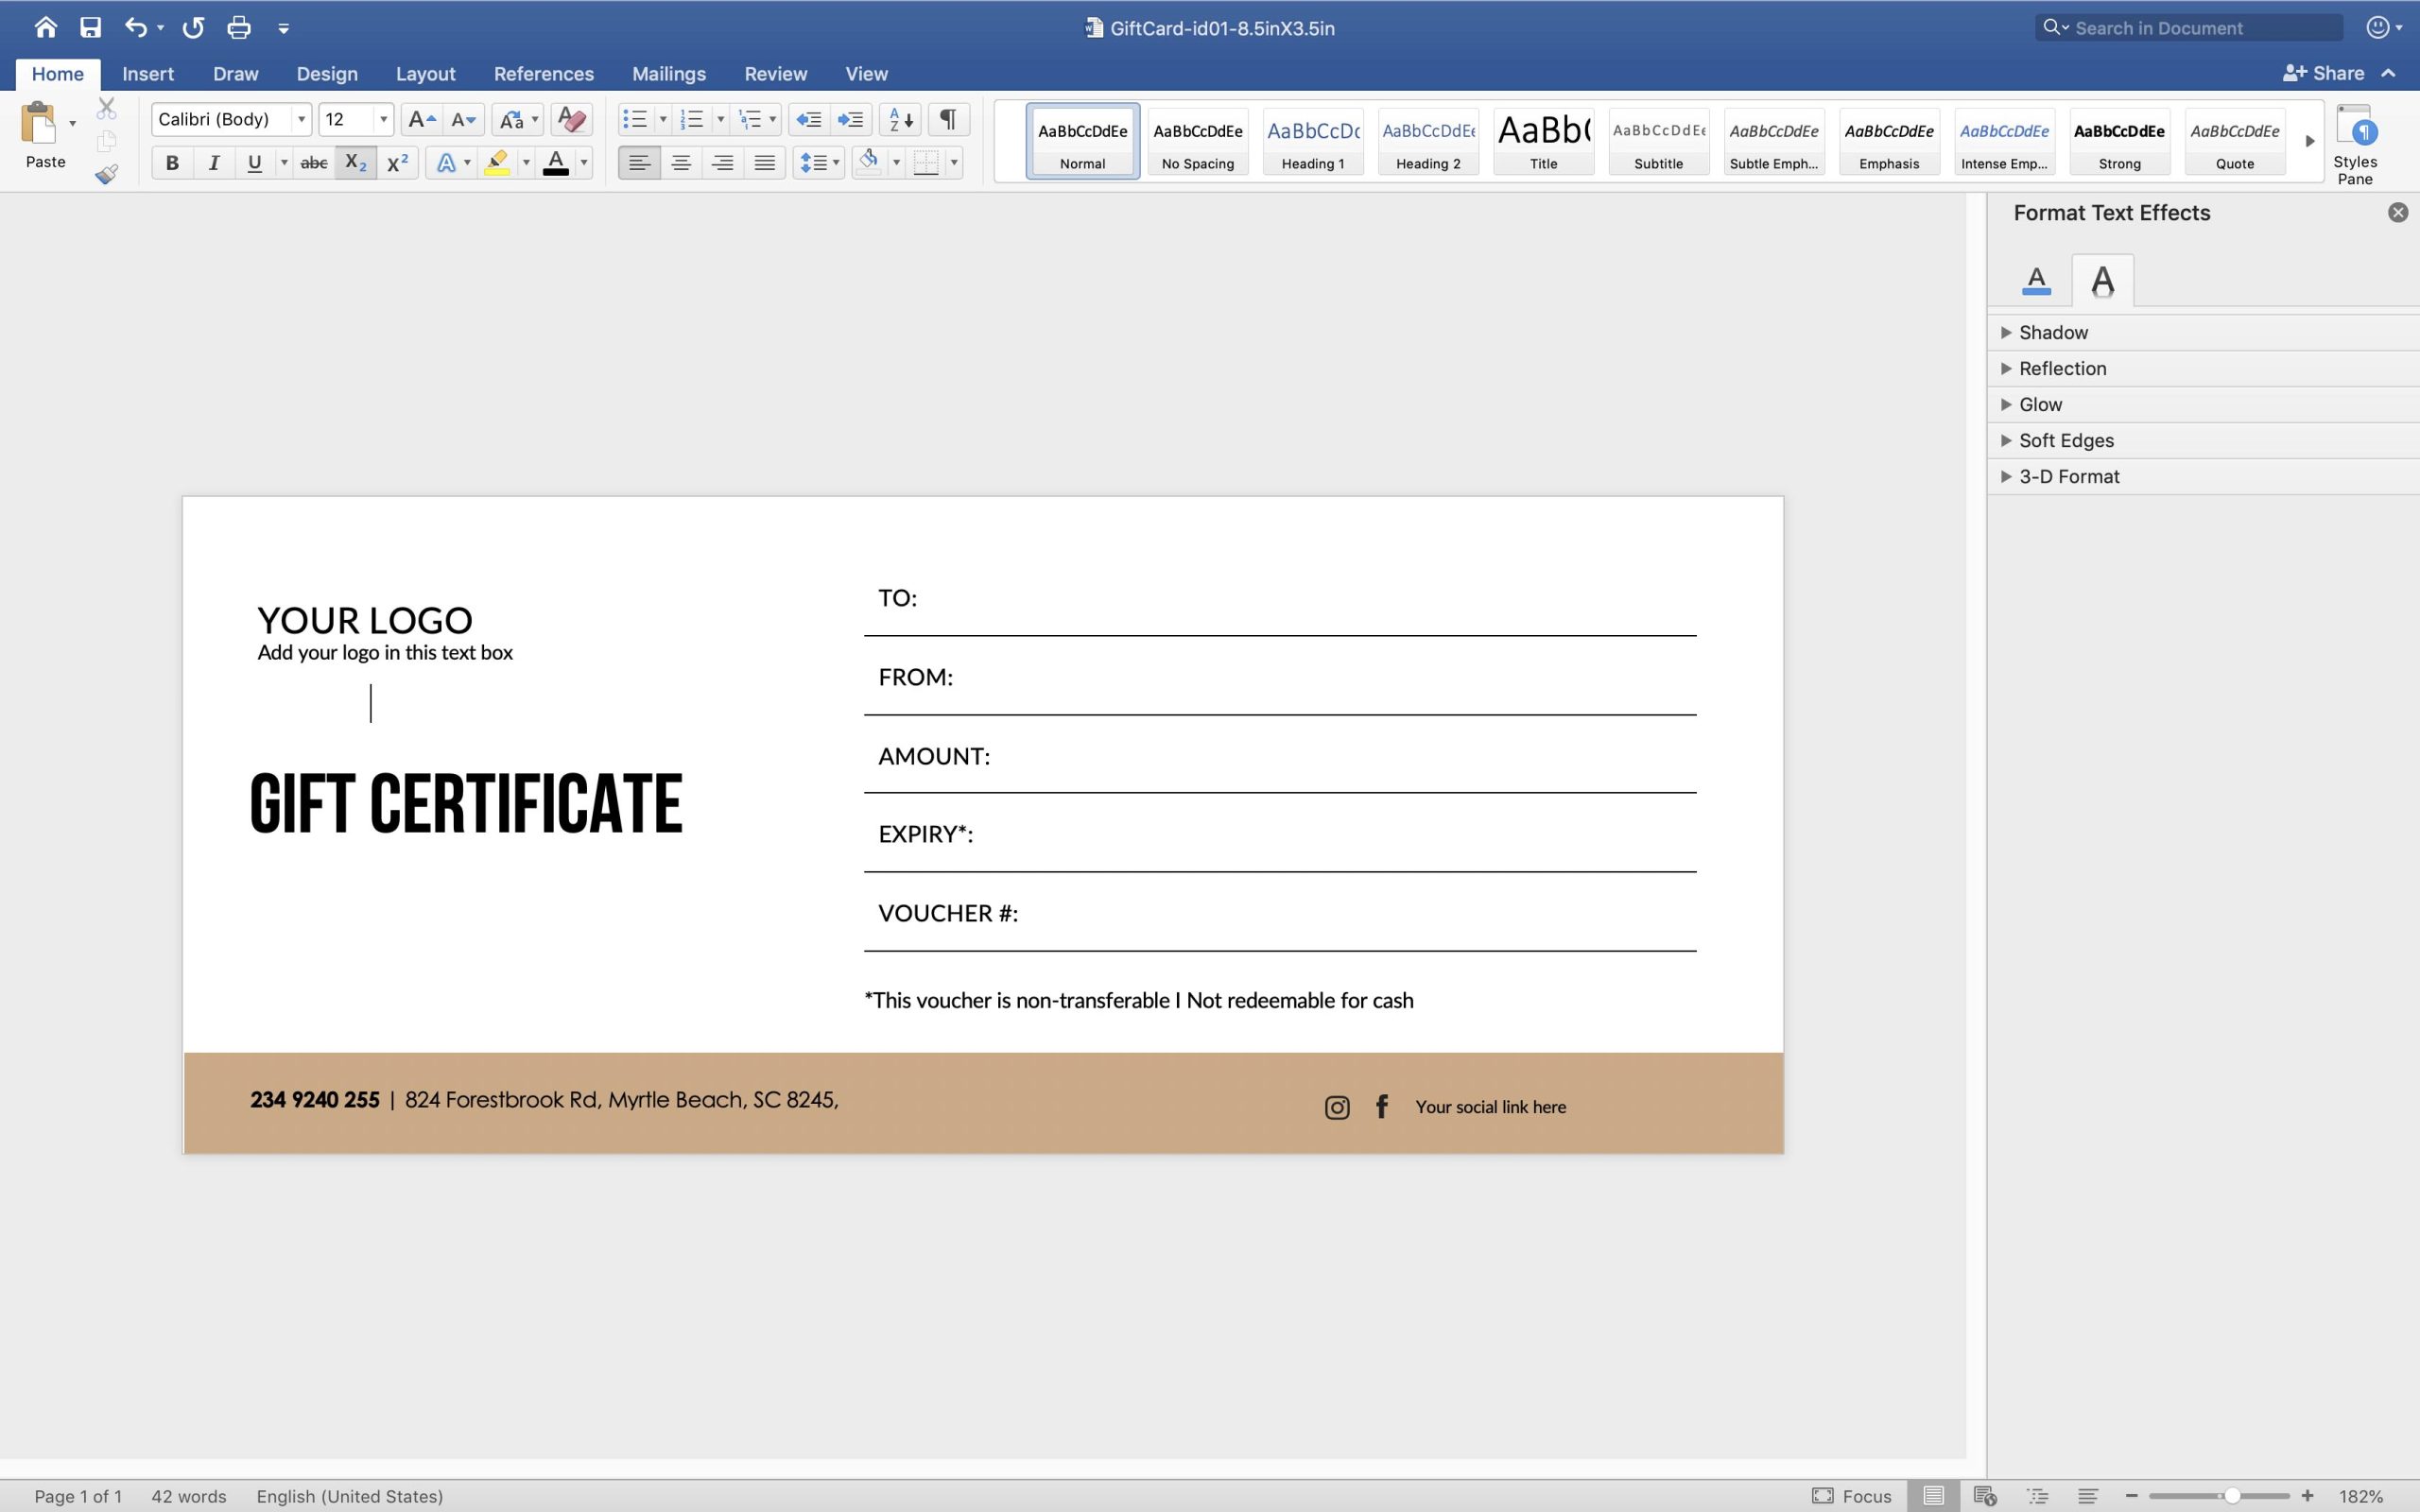The image size is (2420, 1512).
Task: Open the Layout ribbon tab
Action: [x=425, y=73]
